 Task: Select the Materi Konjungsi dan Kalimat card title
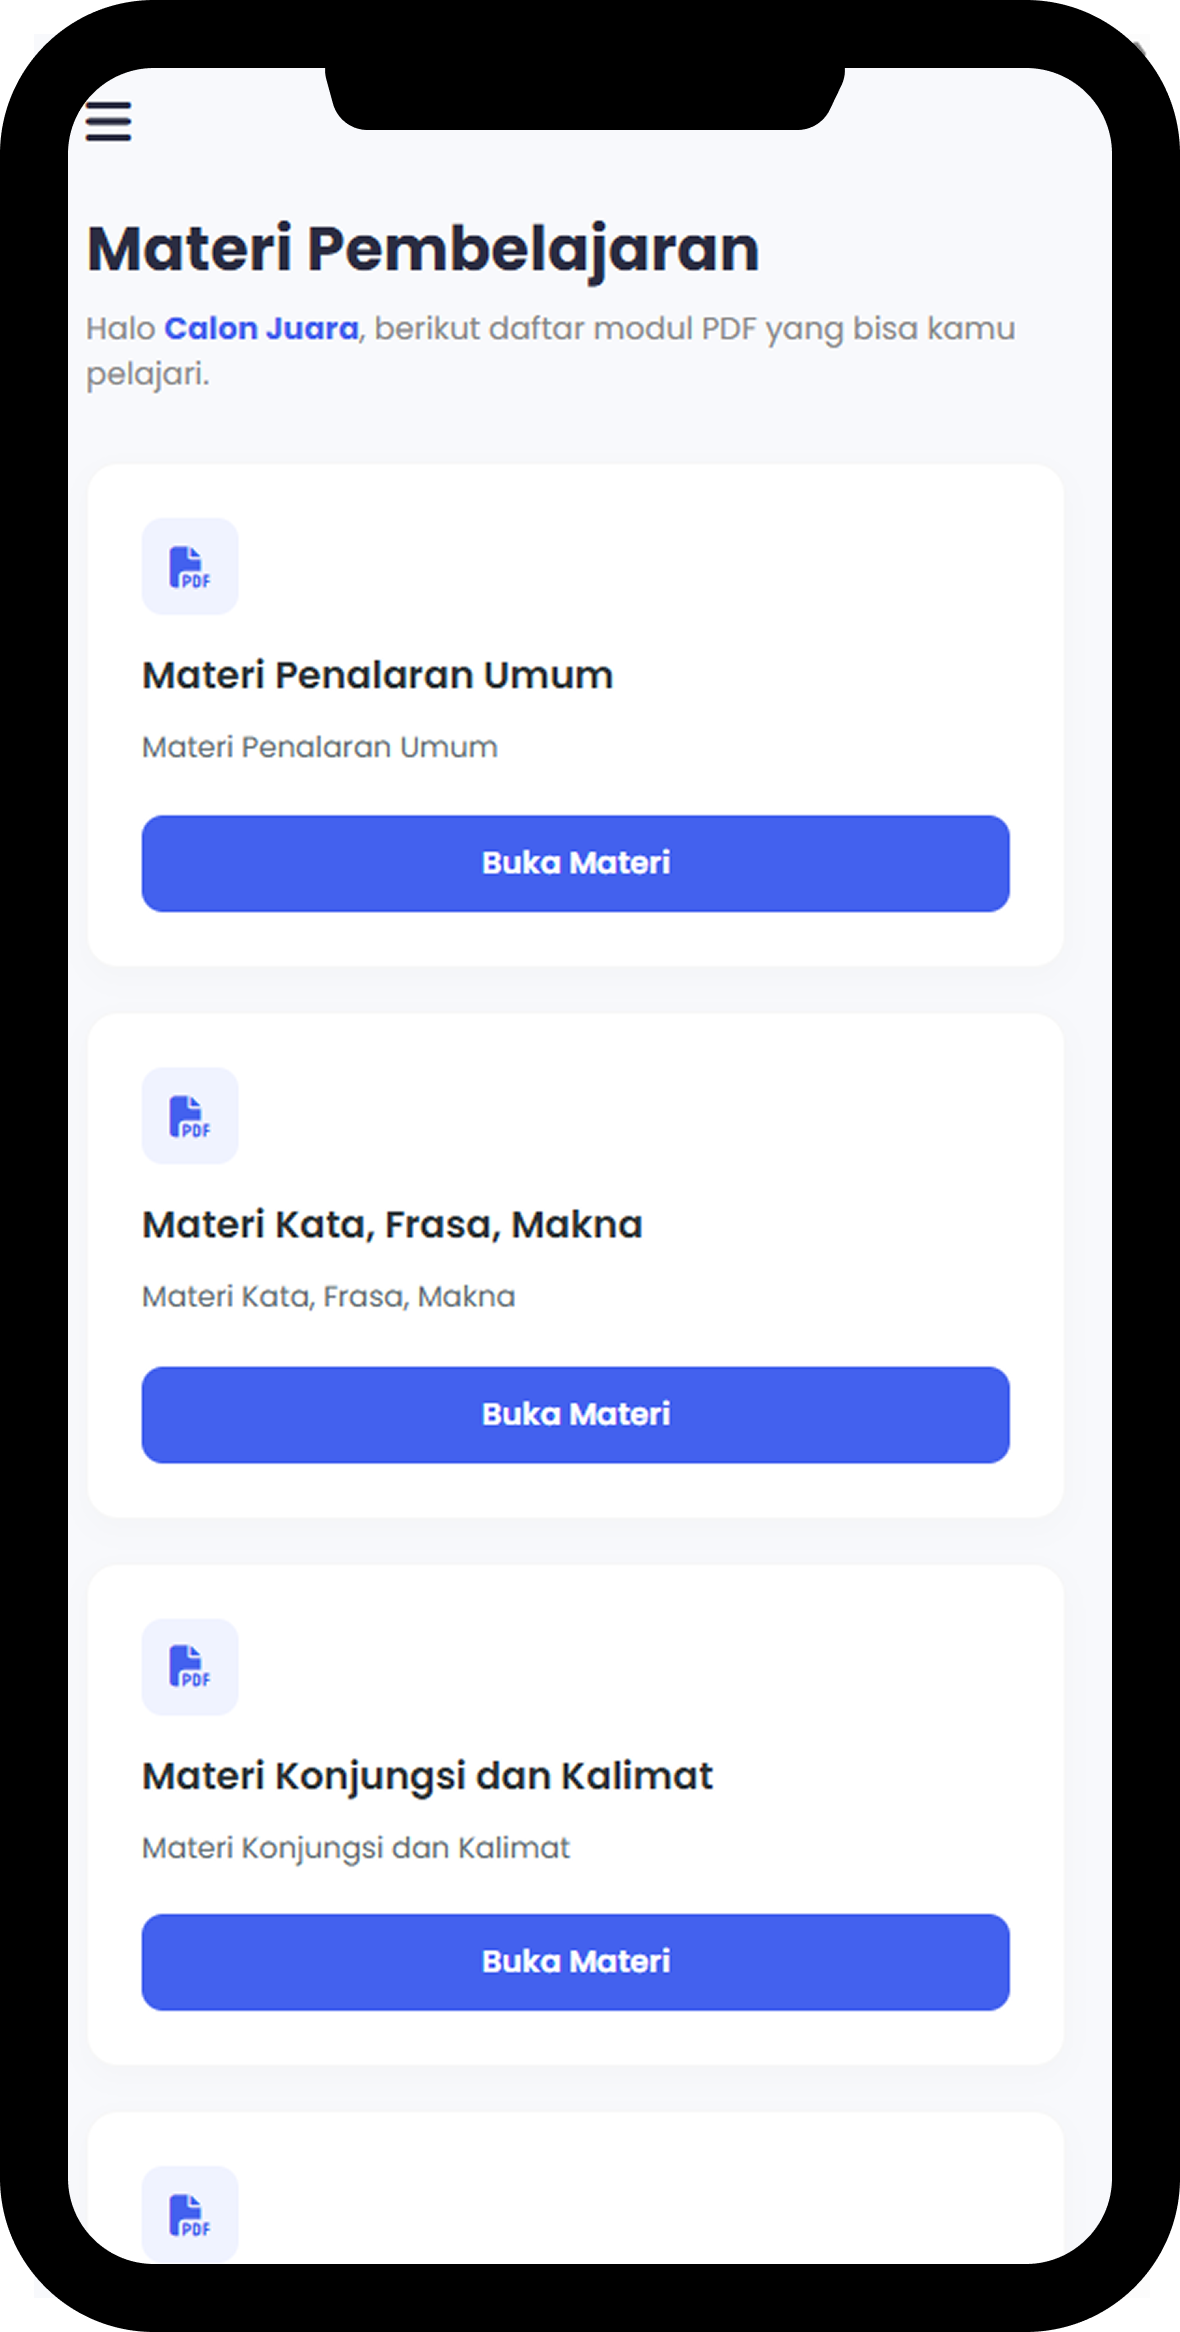pos(427,1777)
